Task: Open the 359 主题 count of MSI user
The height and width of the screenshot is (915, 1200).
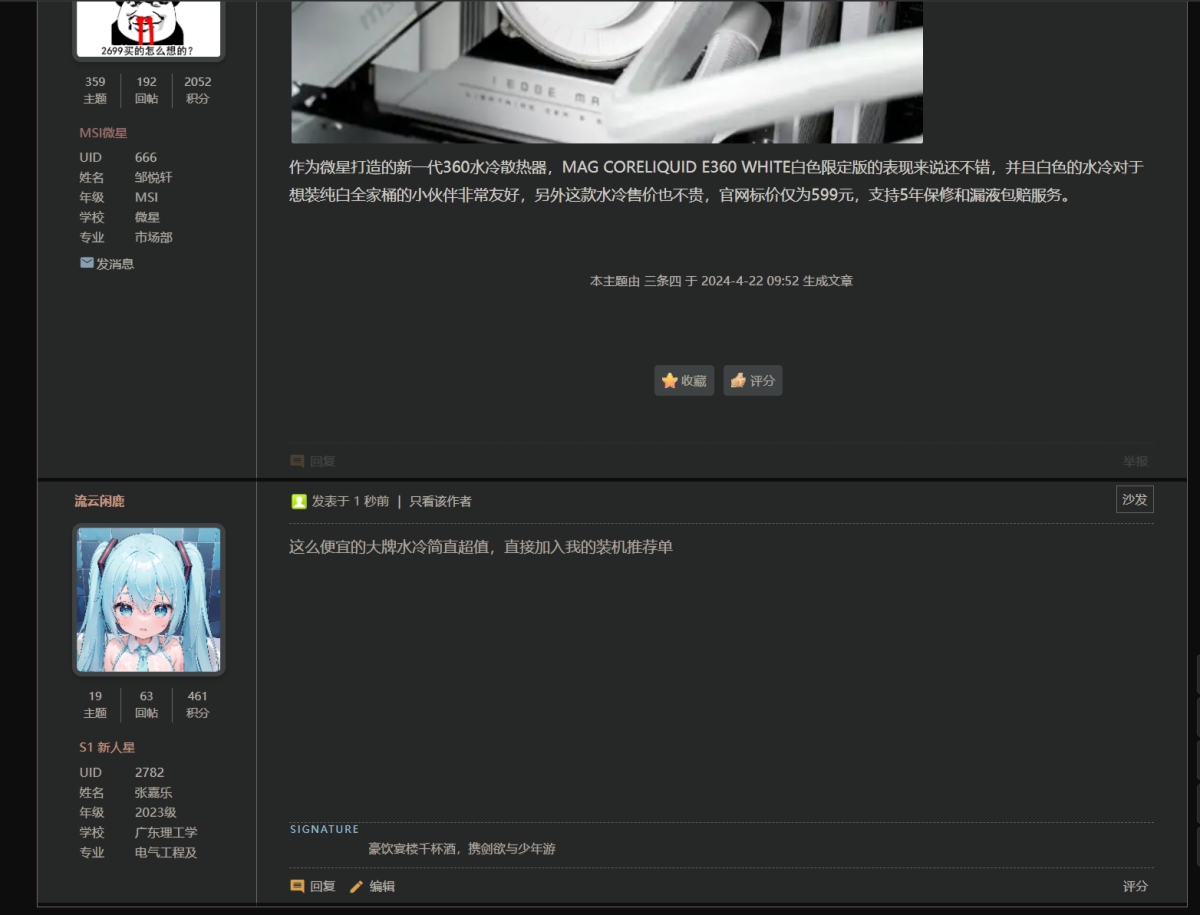Action: 95,90
